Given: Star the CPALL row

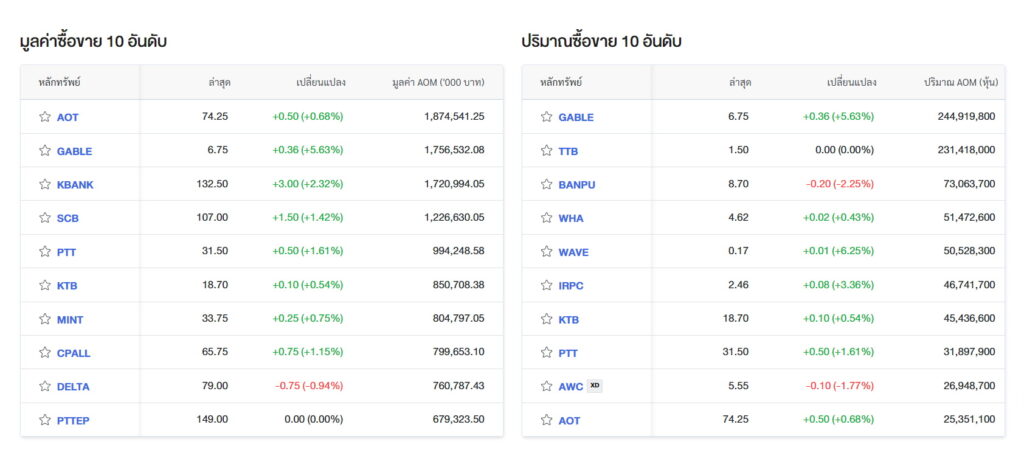Looking at the screenshot, I should point(44,353).
